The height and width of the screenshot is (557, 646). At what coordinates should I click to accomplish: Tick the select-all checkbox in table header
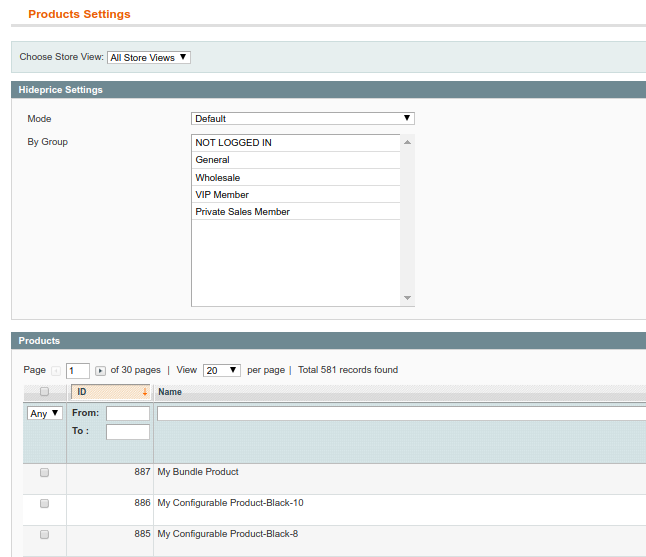tap(44, 392)
